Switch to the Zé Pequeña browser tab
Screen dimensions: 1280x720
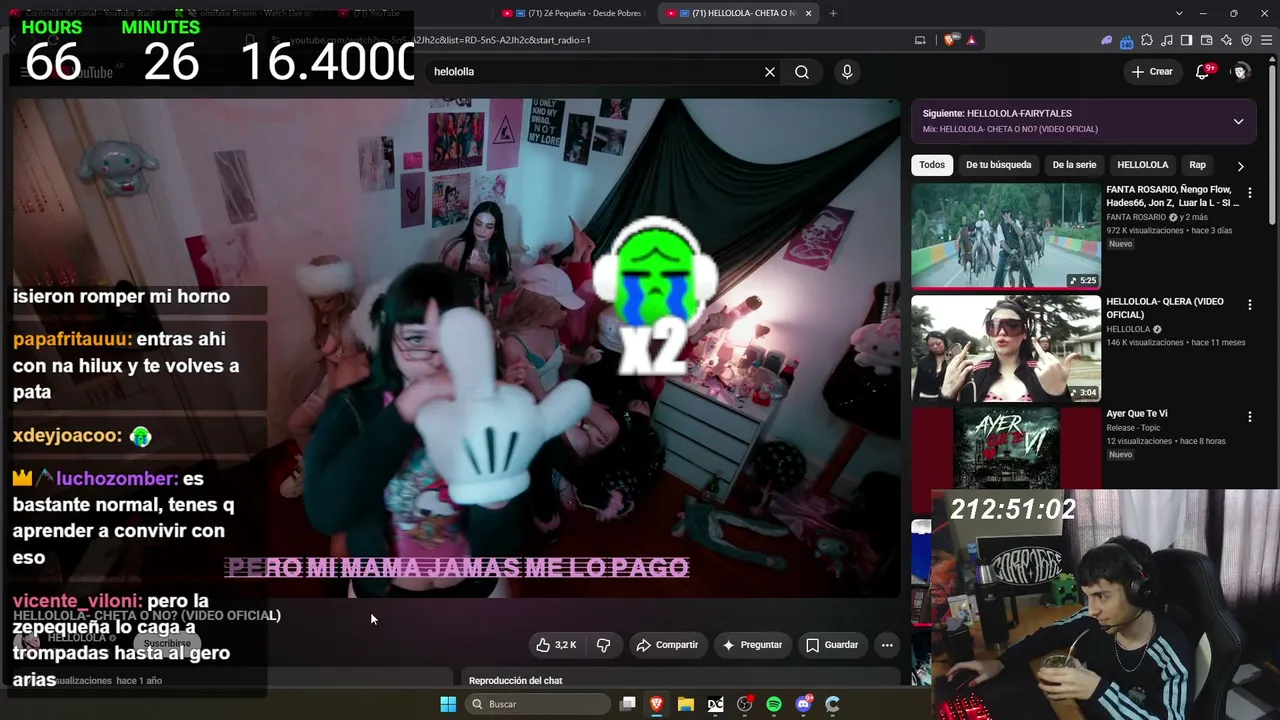point(574,13)
